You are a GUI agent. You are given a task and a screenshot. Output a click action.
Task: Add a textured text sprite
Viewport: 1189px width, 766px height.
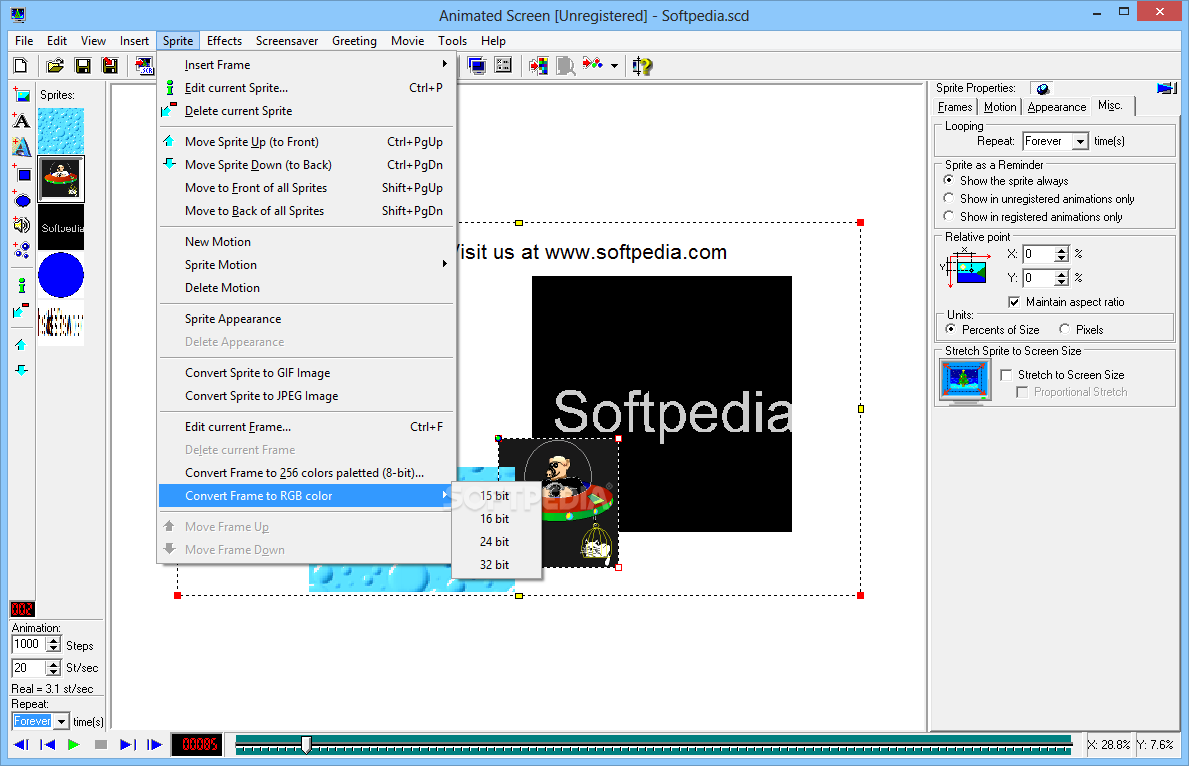(22, 146)
